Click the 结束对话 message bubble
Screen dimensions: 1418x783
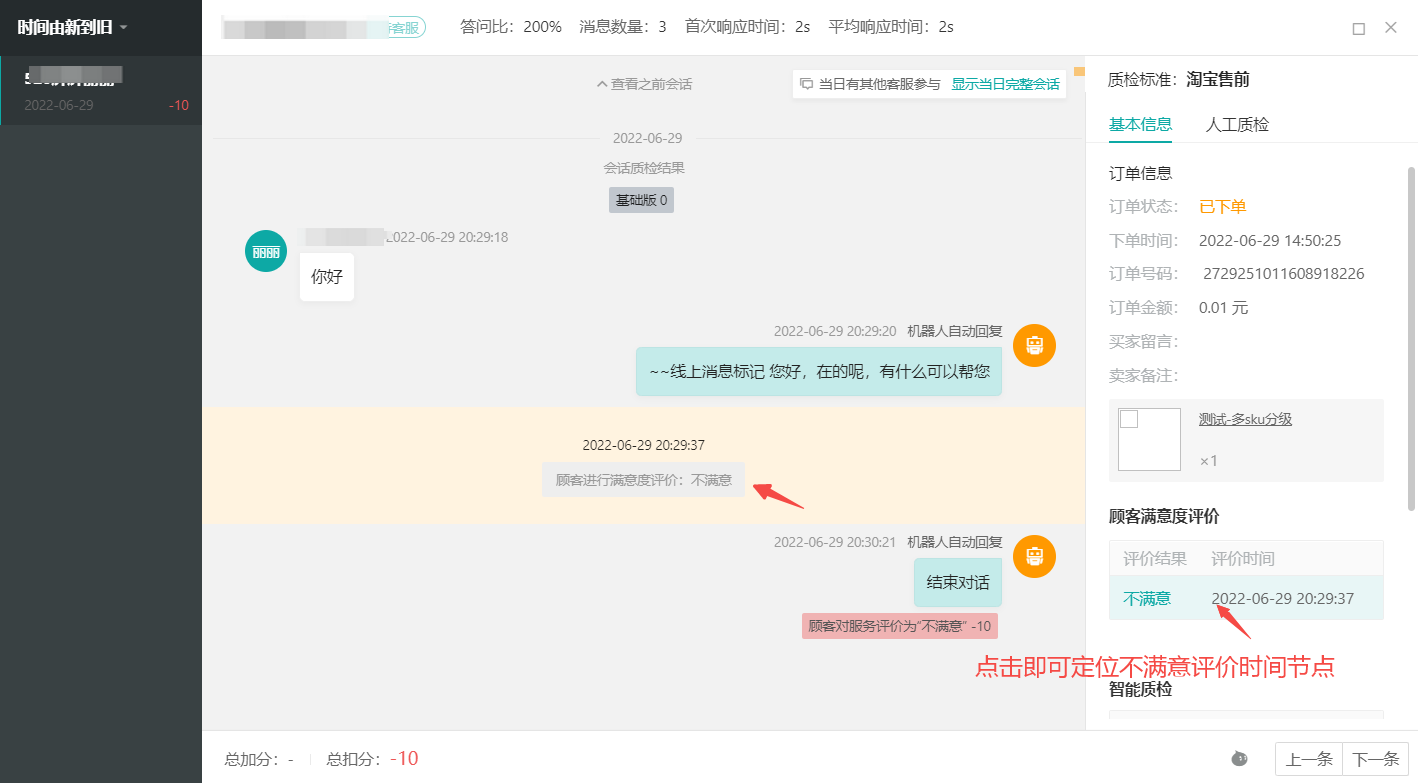958,583
